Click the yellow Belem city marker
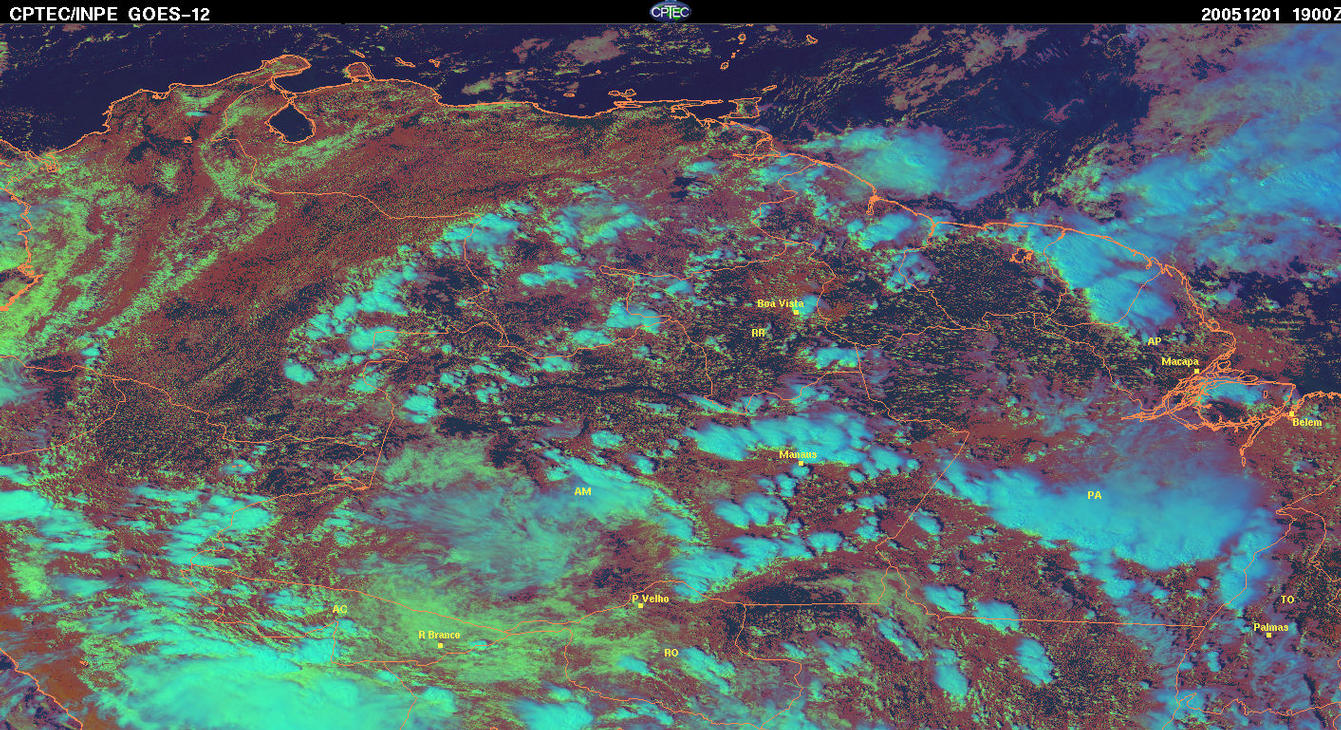The height and width of the screenshot is (730, 1341). [1291, 414]
